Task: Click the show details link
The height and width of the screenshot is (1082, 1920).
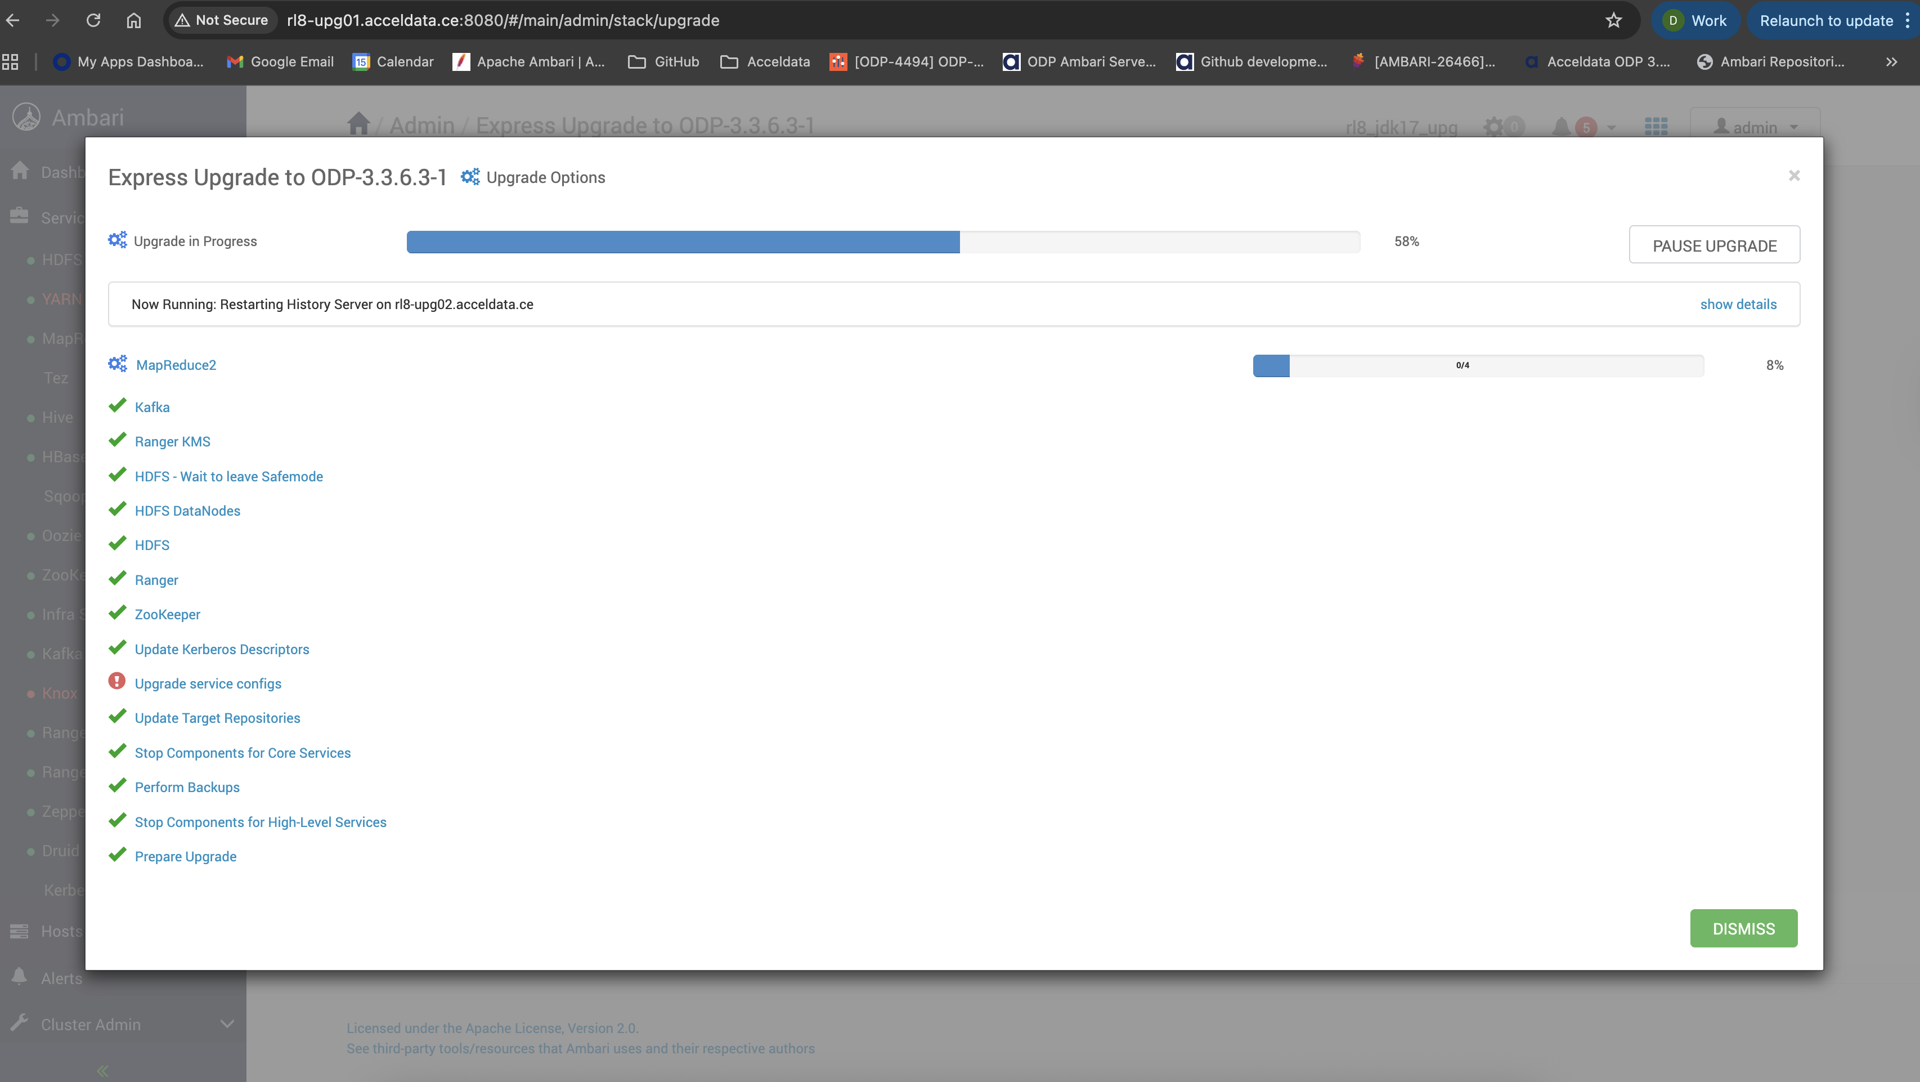Action: (x=1738, y=304)
